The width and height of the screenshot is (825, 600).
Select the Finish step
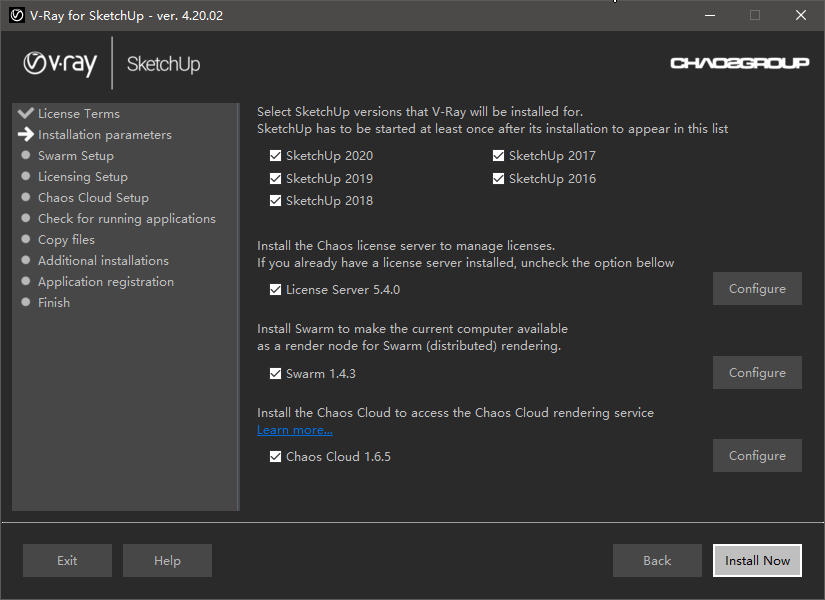tap(54, 303)
